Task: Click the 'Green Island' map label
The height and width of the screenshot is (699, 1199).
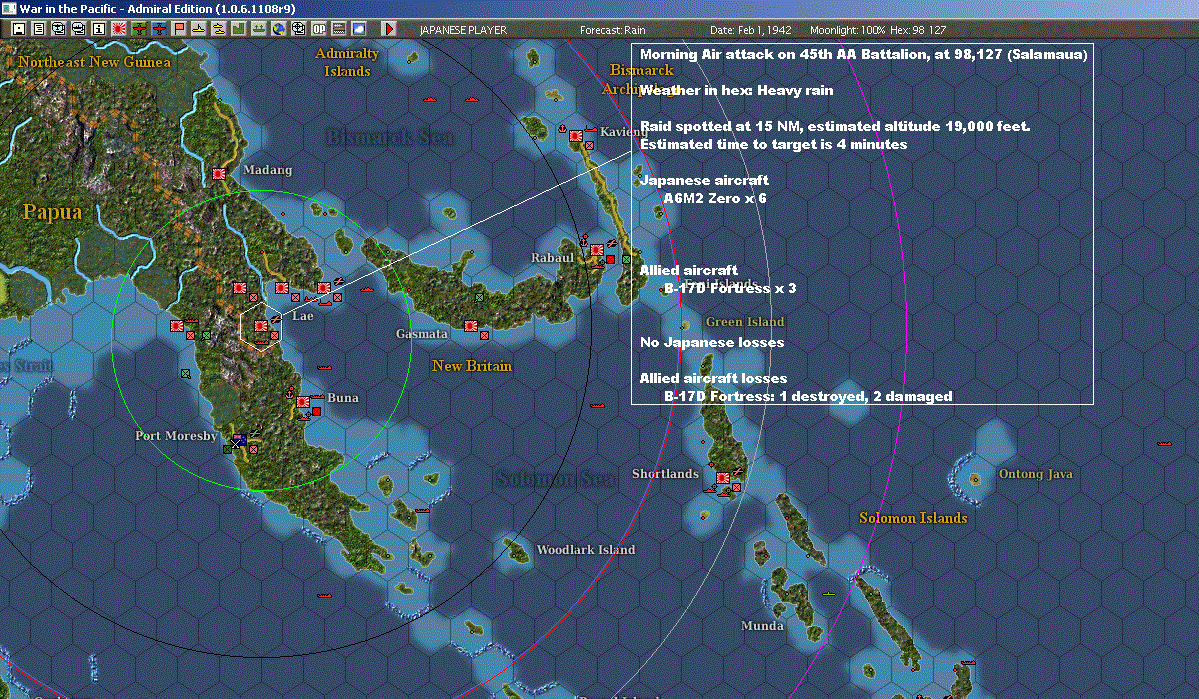Action: pos(745,321)
